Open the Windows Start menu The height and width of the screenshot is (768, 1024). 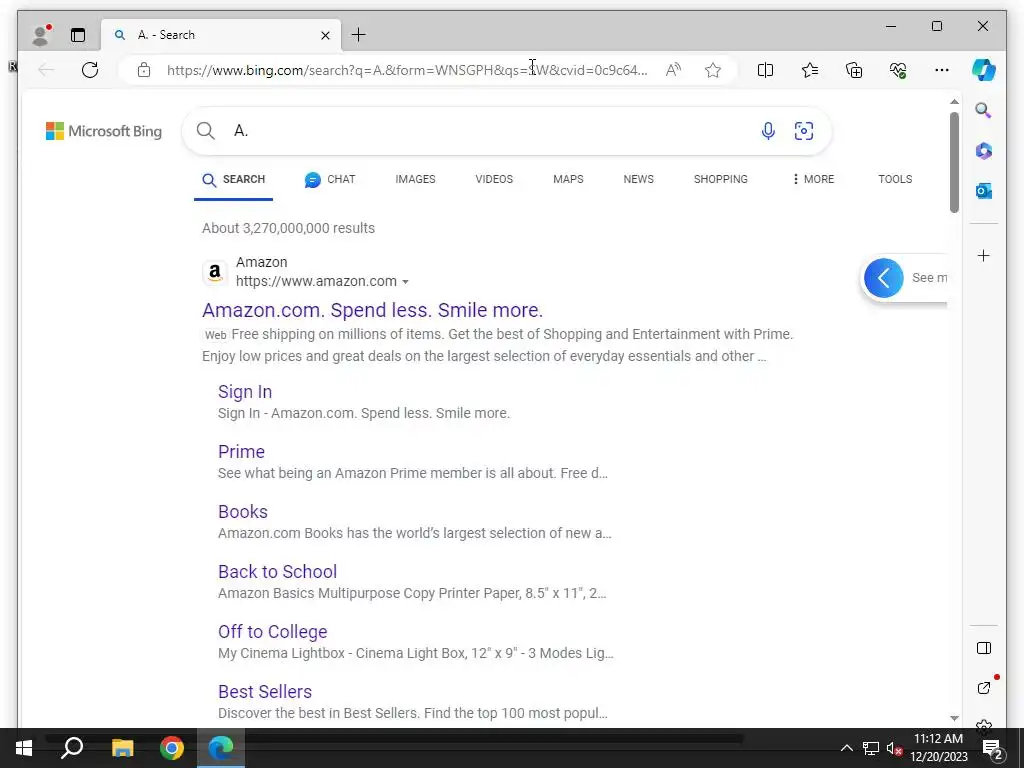pos(24,748)
